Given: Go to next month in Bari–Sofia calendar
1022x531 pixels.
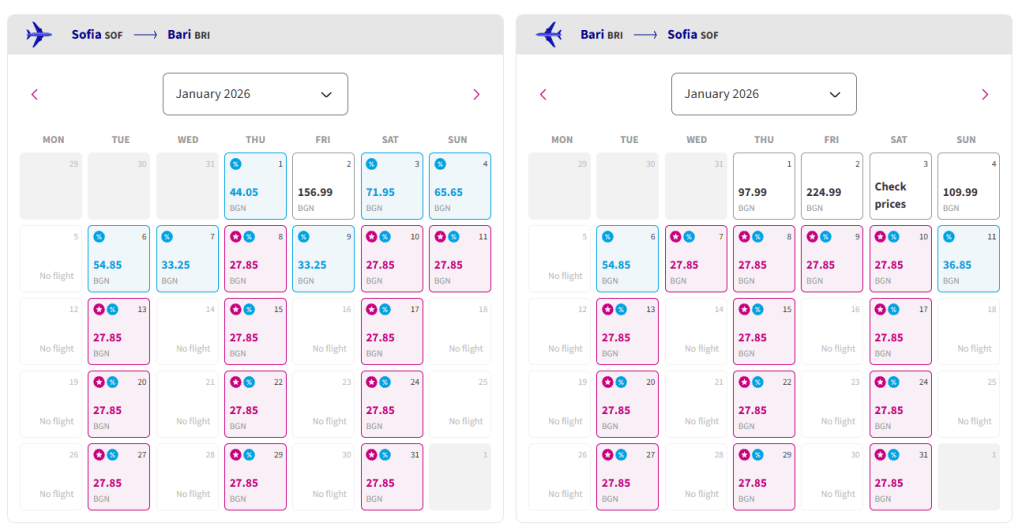Looking at the screenshot, I should pos(984,95).
